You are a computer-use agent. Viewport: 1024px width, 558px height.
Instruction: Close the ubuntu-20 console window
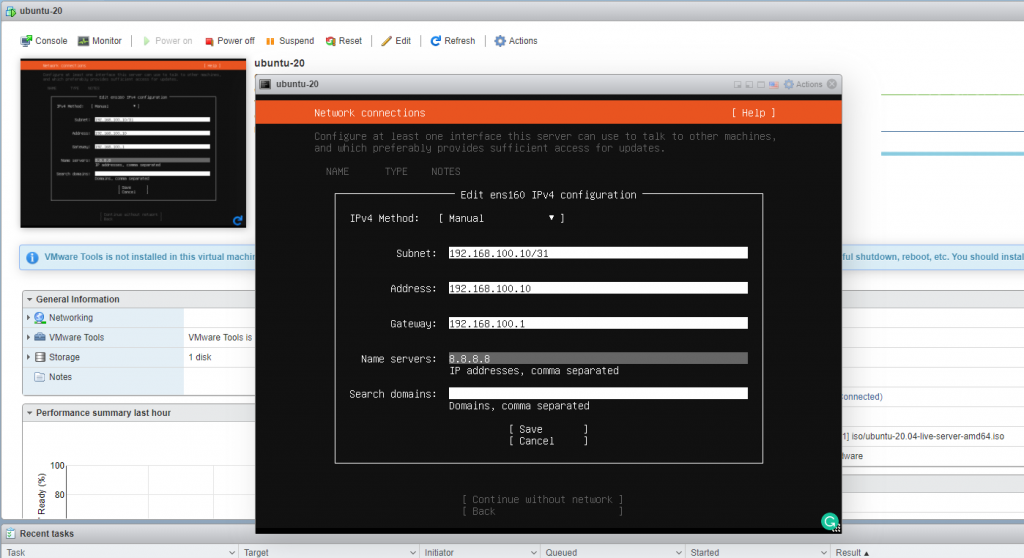click(x=832, y=84)
